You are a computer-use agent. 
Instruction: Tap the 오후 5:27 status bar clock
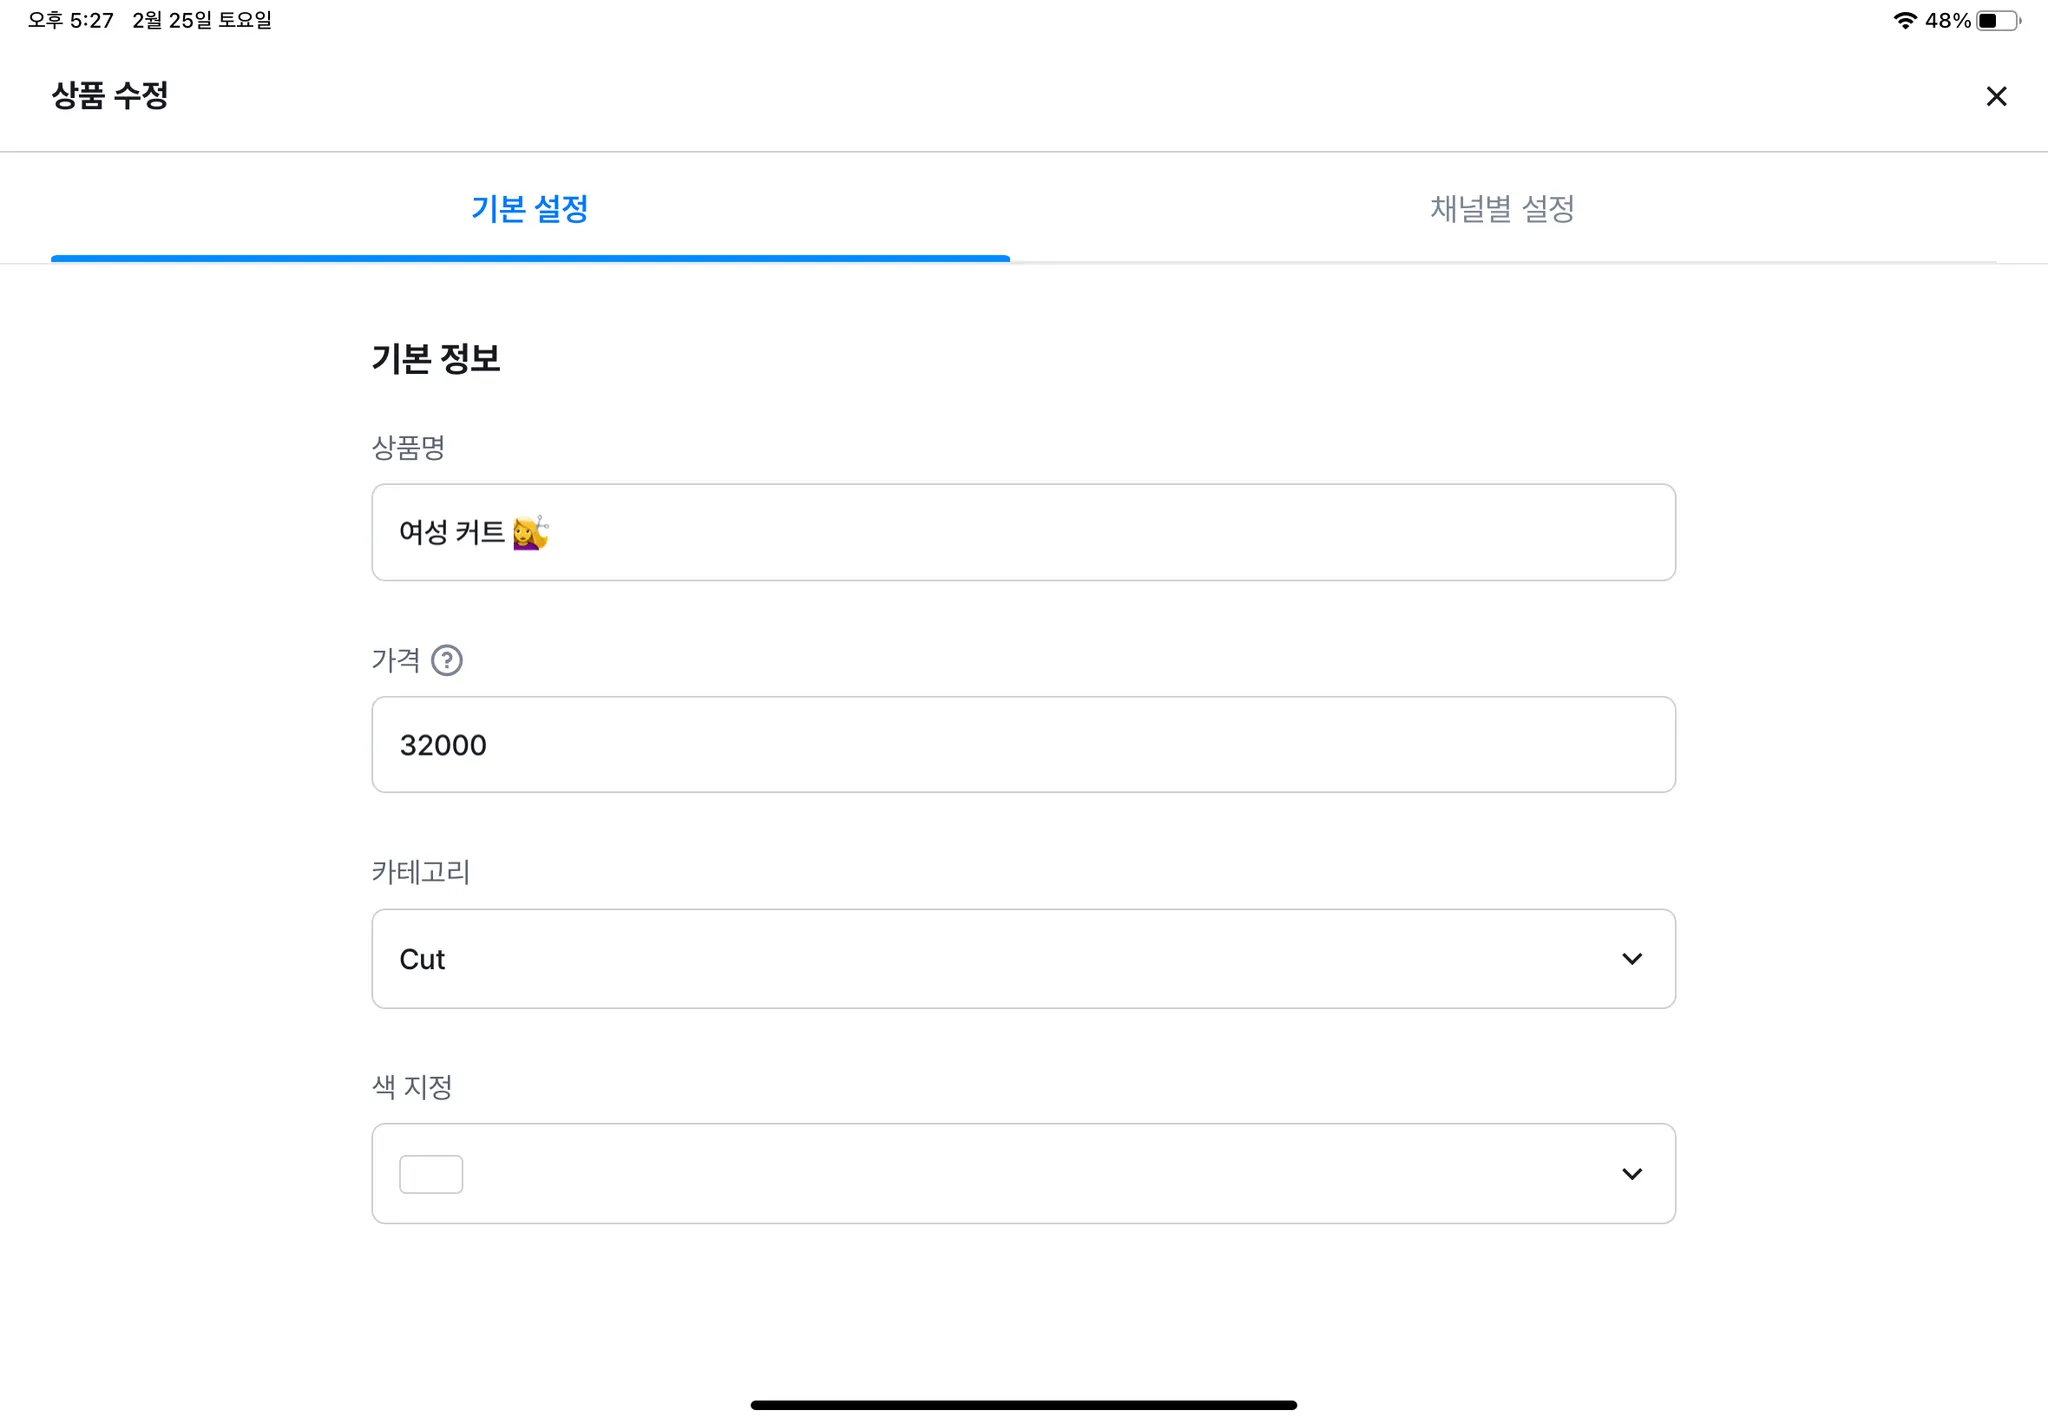pos(71,20)
